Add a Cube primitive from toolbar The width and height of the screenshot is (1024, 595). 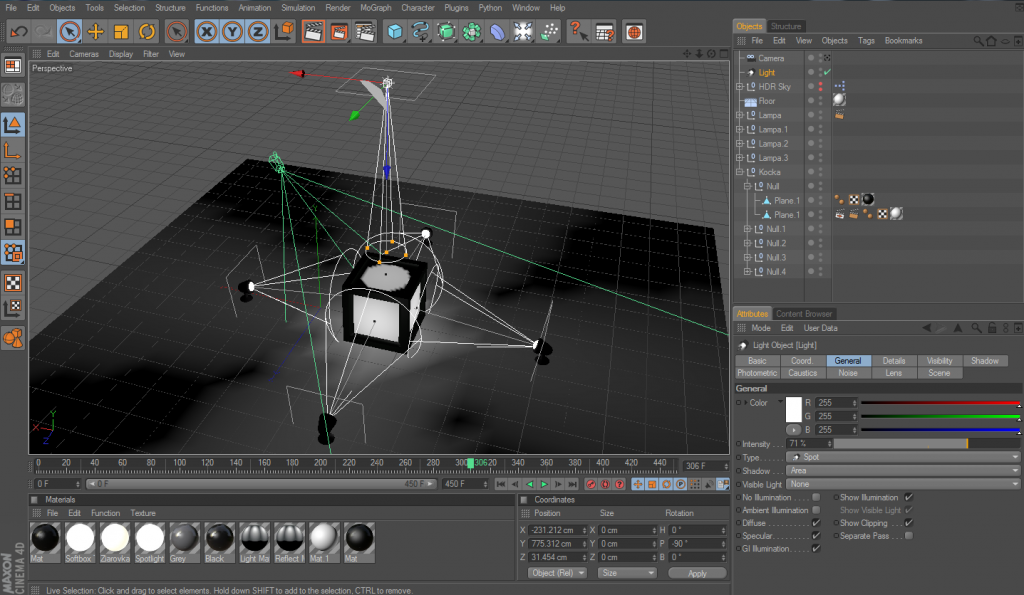(x=396, y=32)
